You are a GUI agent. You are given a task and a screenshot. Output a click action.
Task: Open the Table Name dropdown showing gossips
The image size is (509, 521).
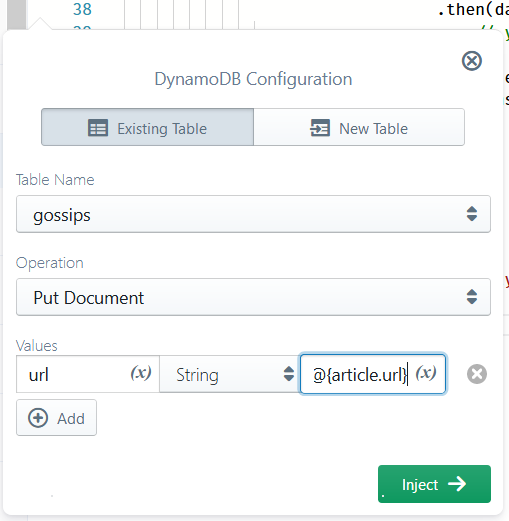click(253, 214)
